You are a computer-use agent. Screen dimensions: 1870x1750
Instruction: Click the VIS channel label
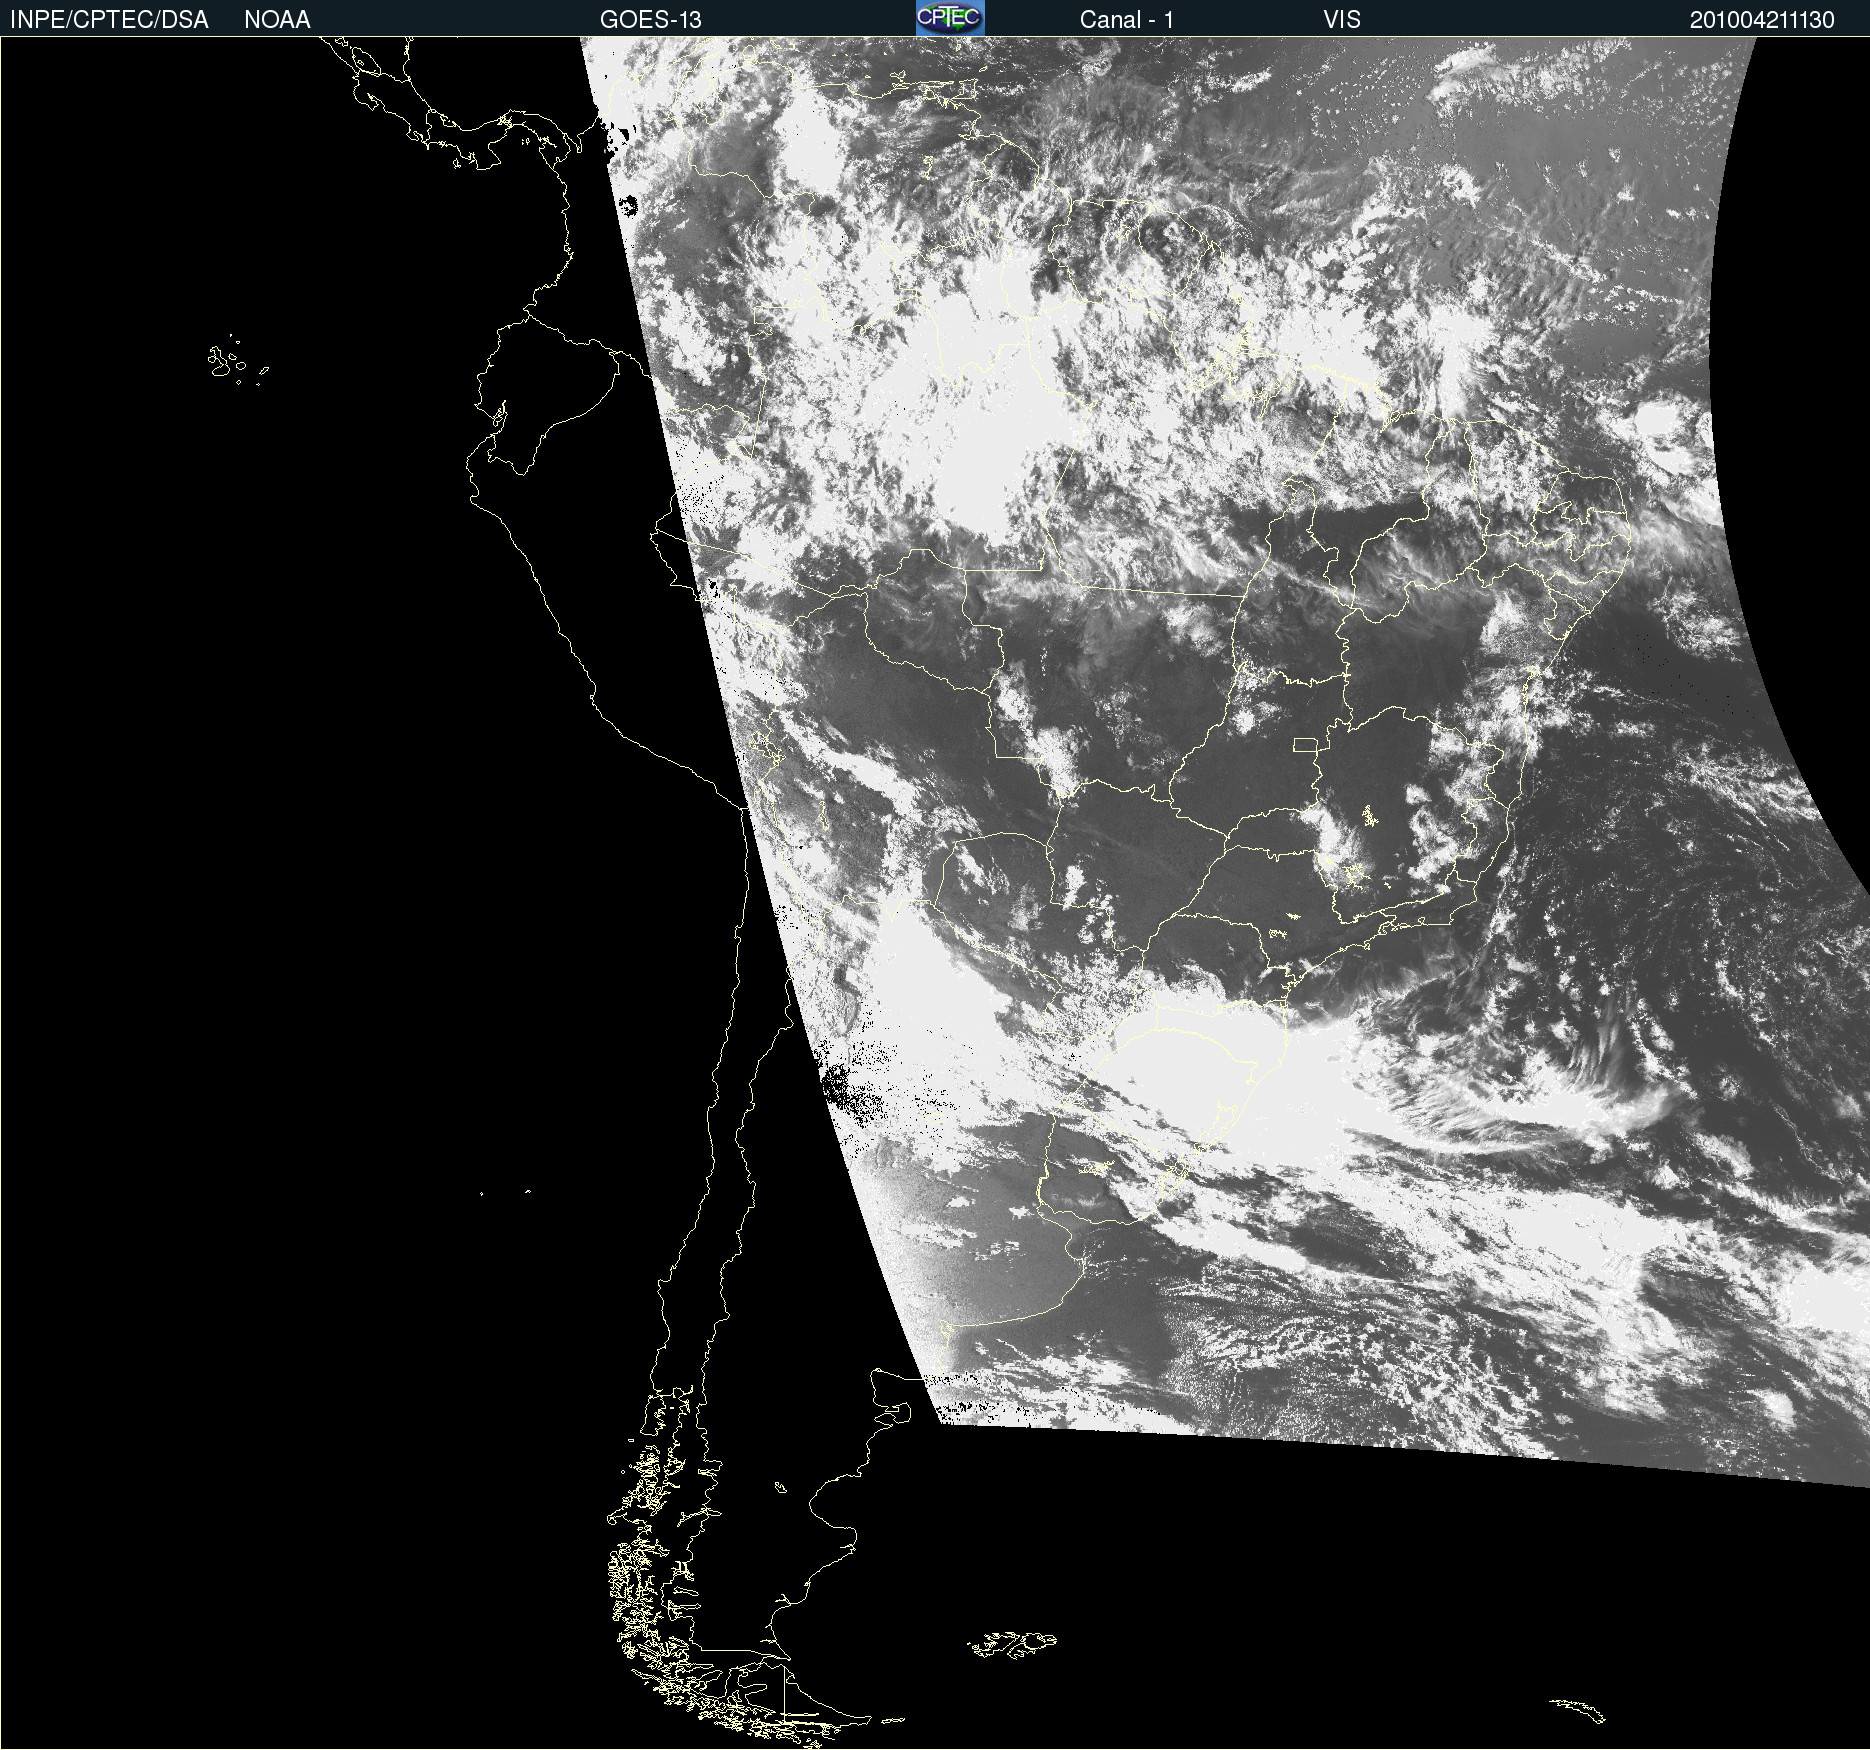coord(1342,20)
